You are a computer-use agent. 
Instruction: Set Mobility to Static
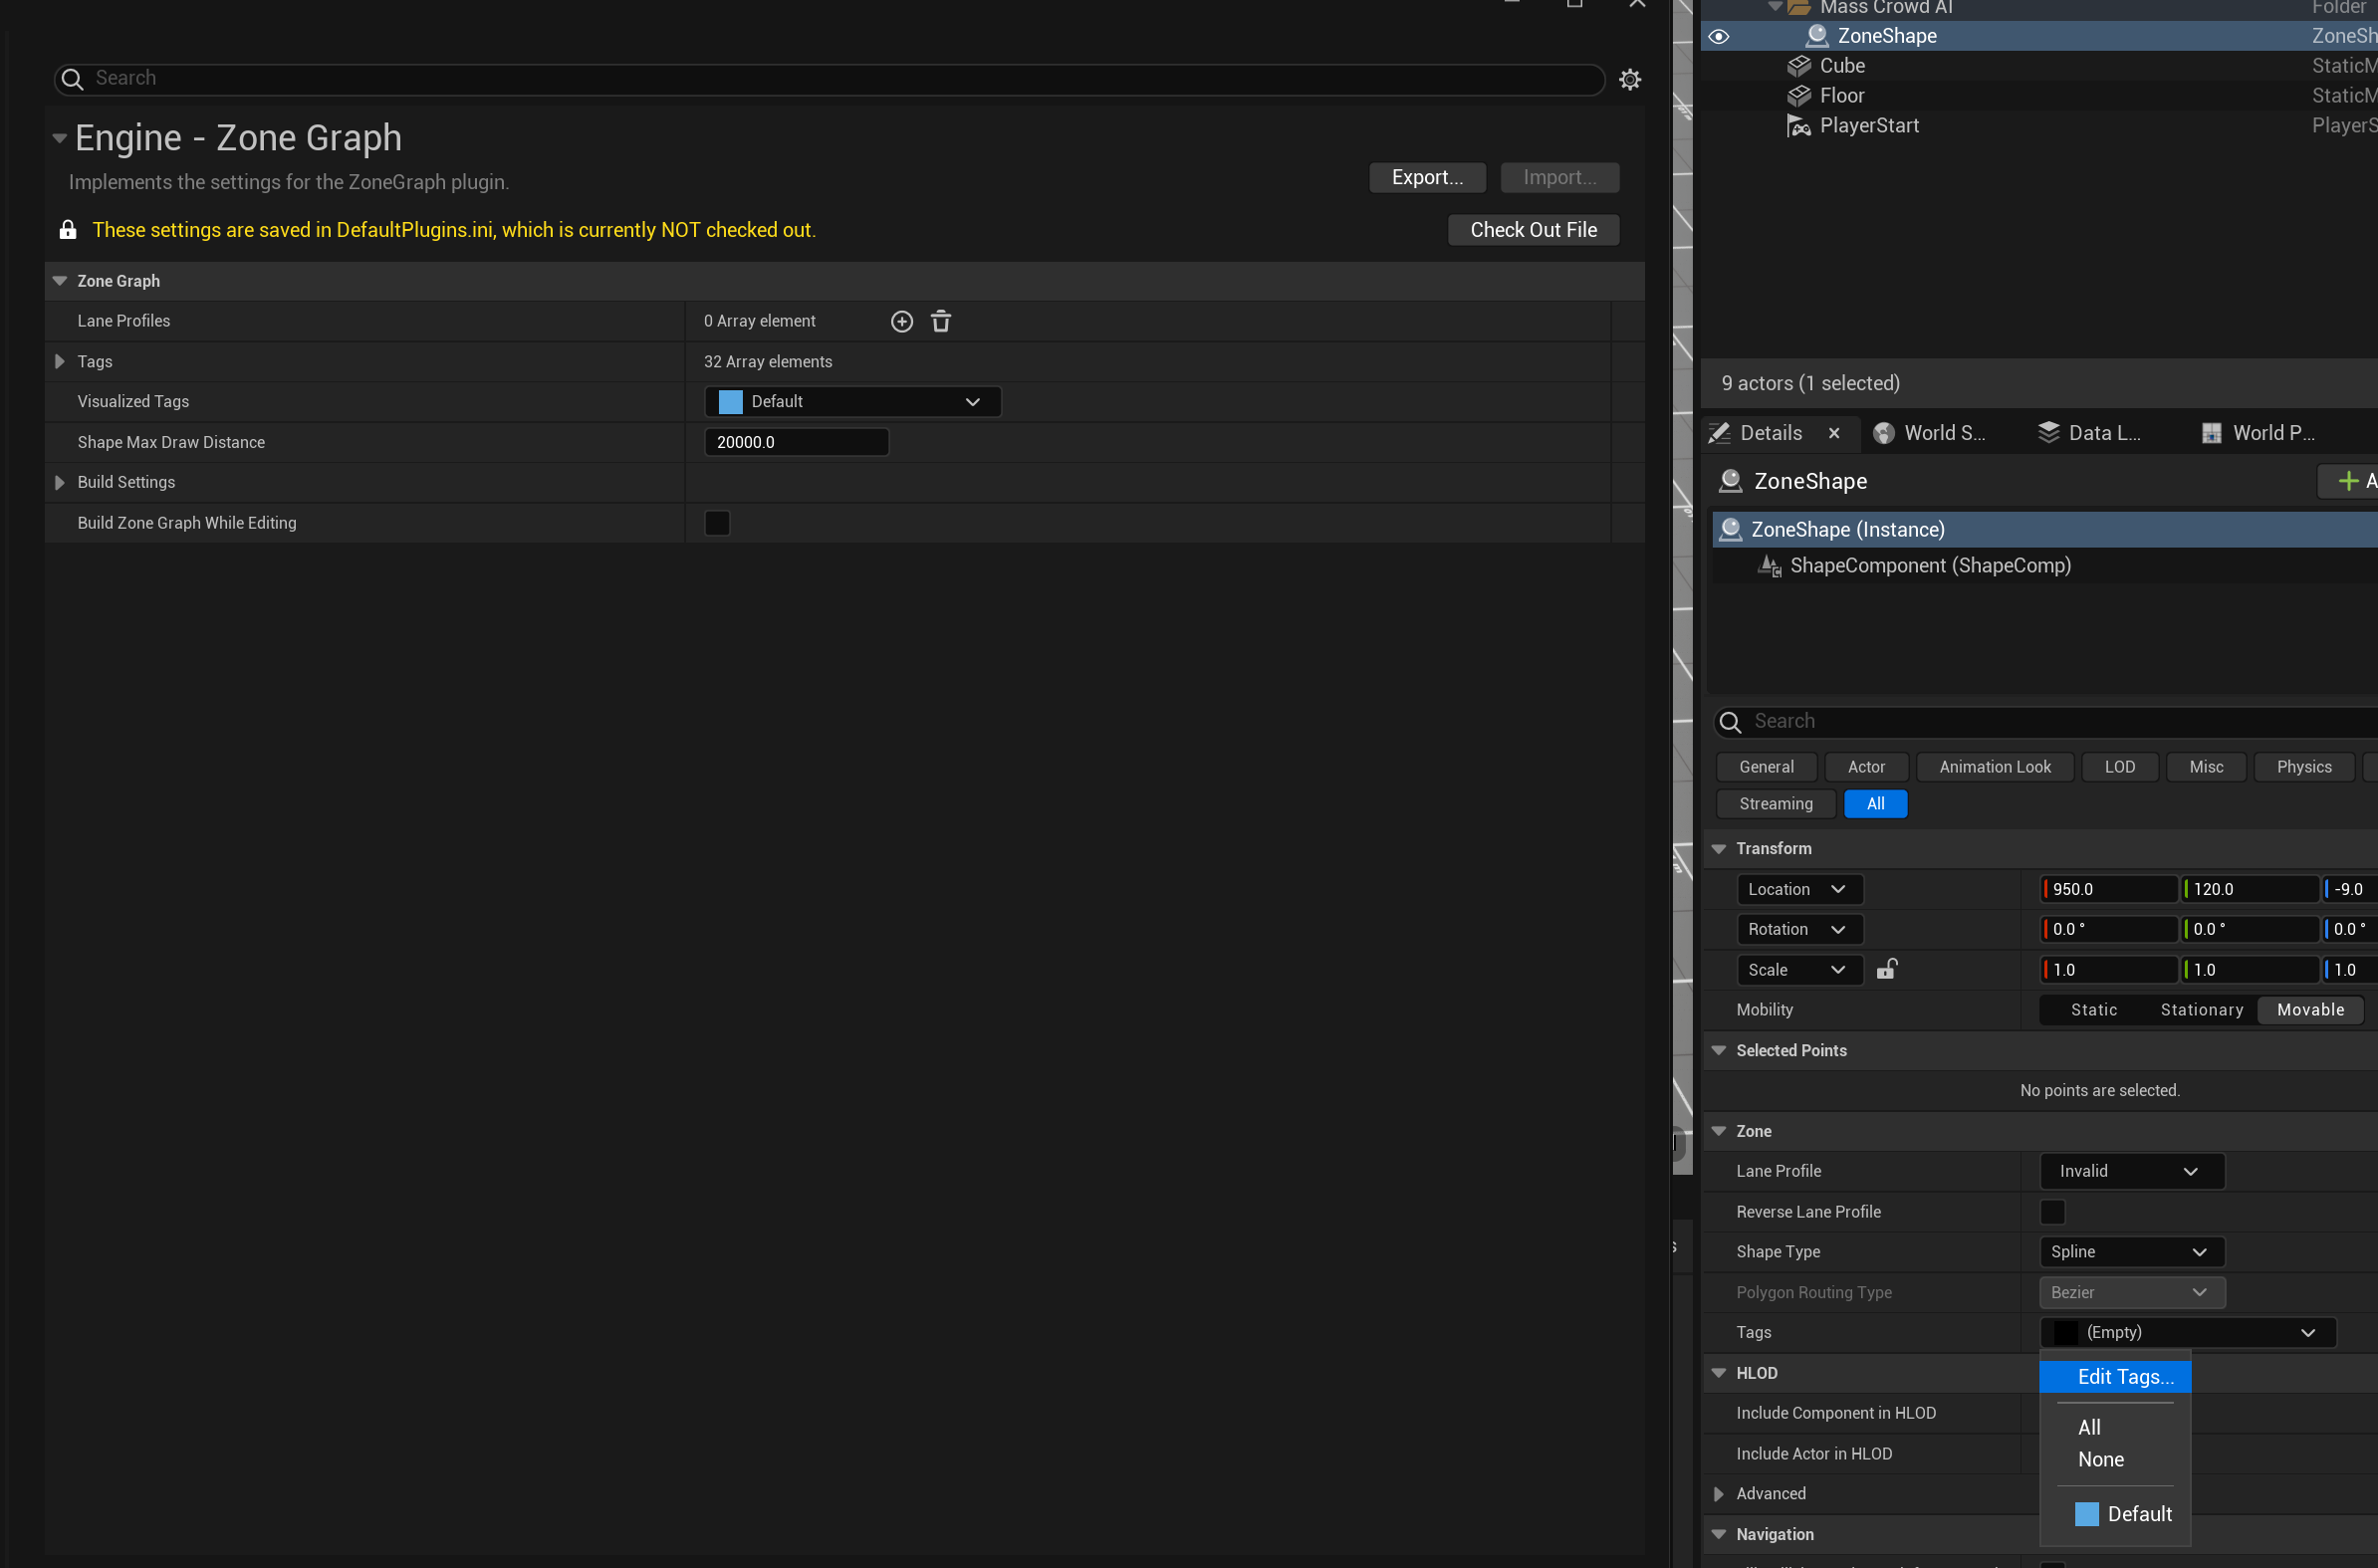(2093, 1010)
